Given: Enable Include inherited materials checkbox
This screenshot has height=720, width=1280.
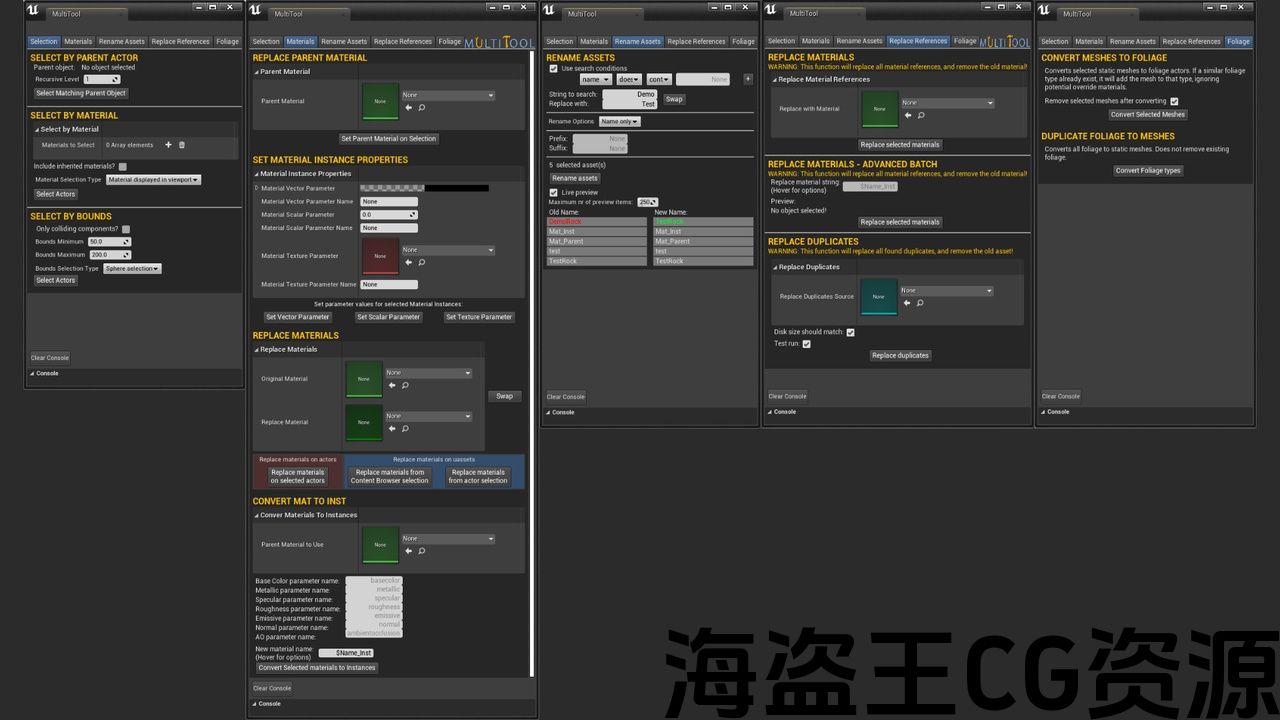Looking at the screenshot, I should 123,166.
